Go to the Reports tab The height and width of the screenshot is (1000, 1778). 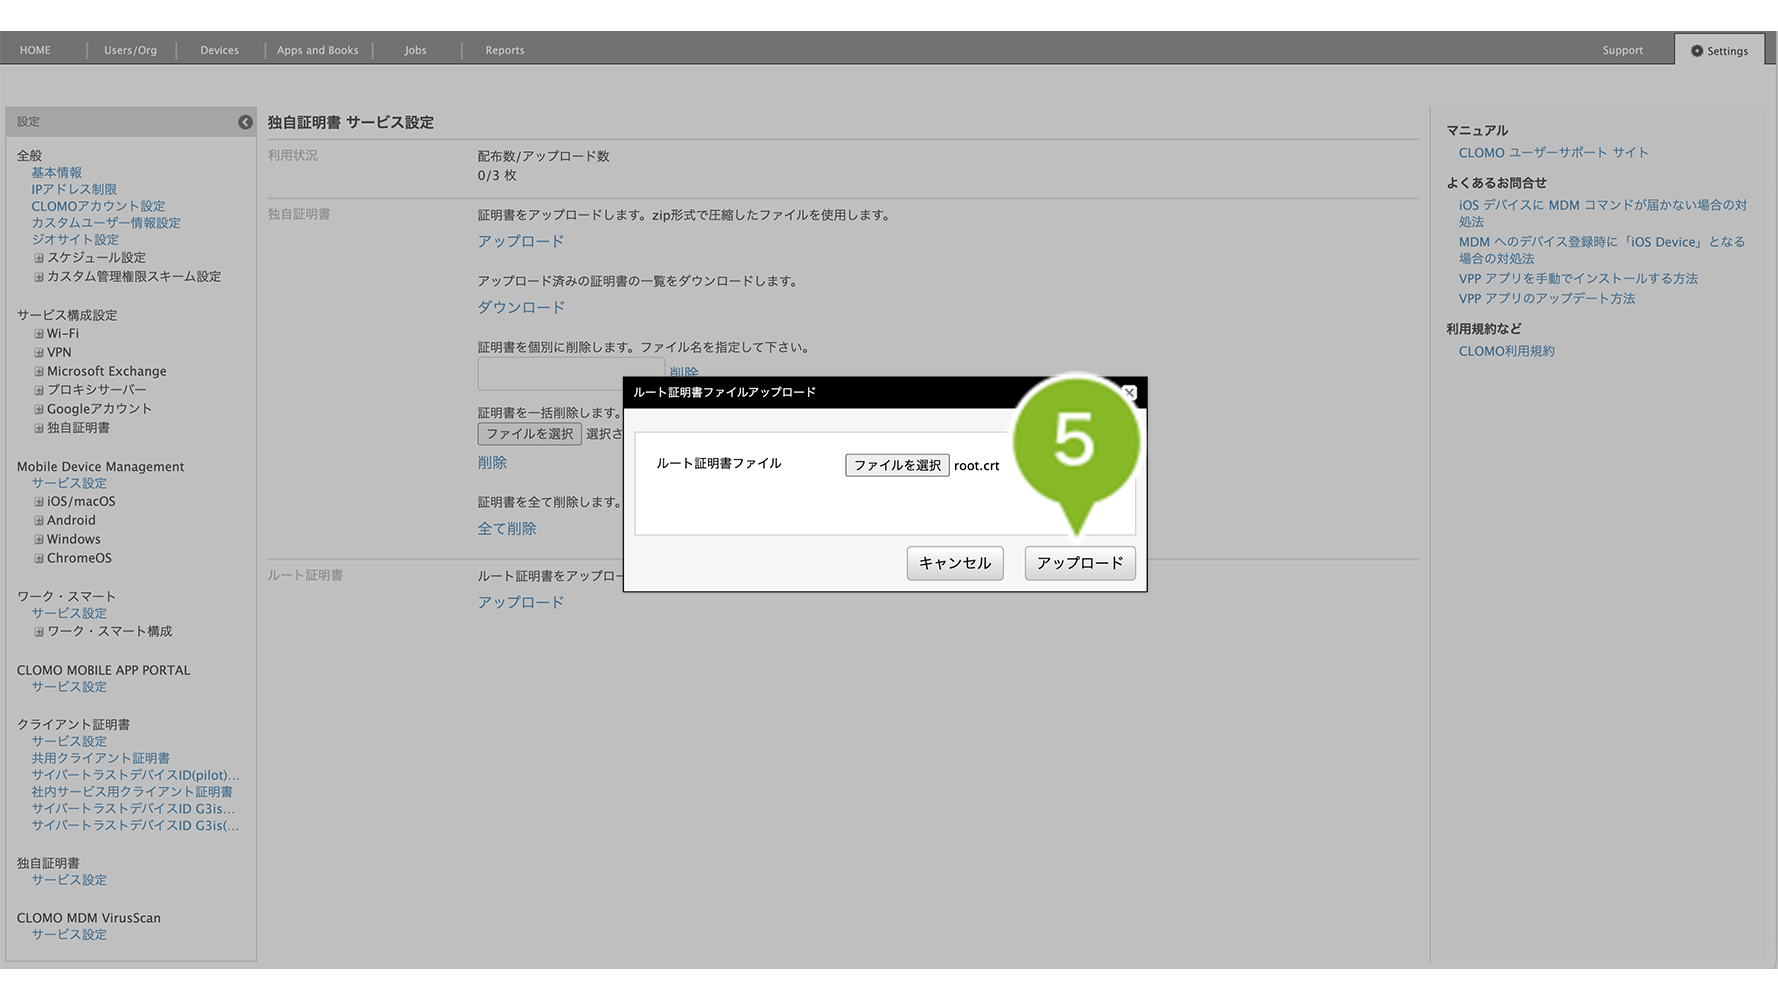click(x=504, y=50)
